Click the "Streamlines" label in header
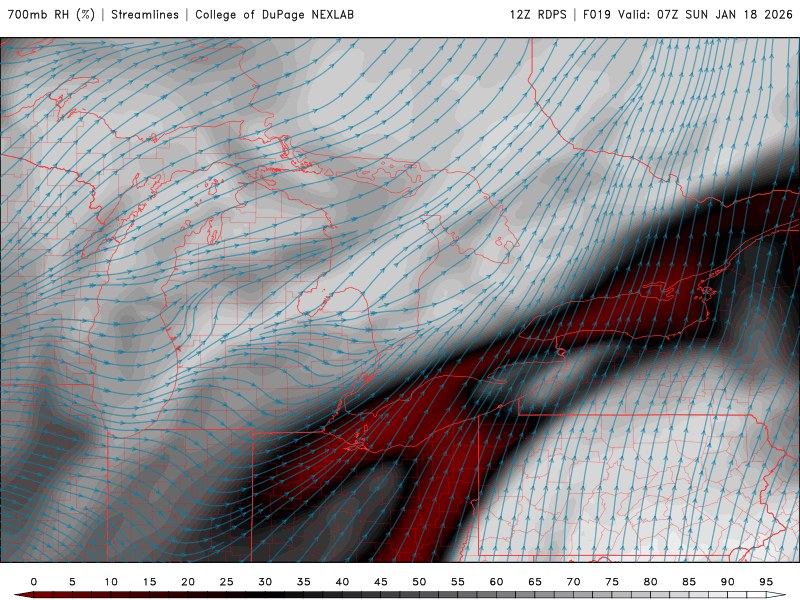The height and width of the screenshot is (600, 800). coord(145,15)
